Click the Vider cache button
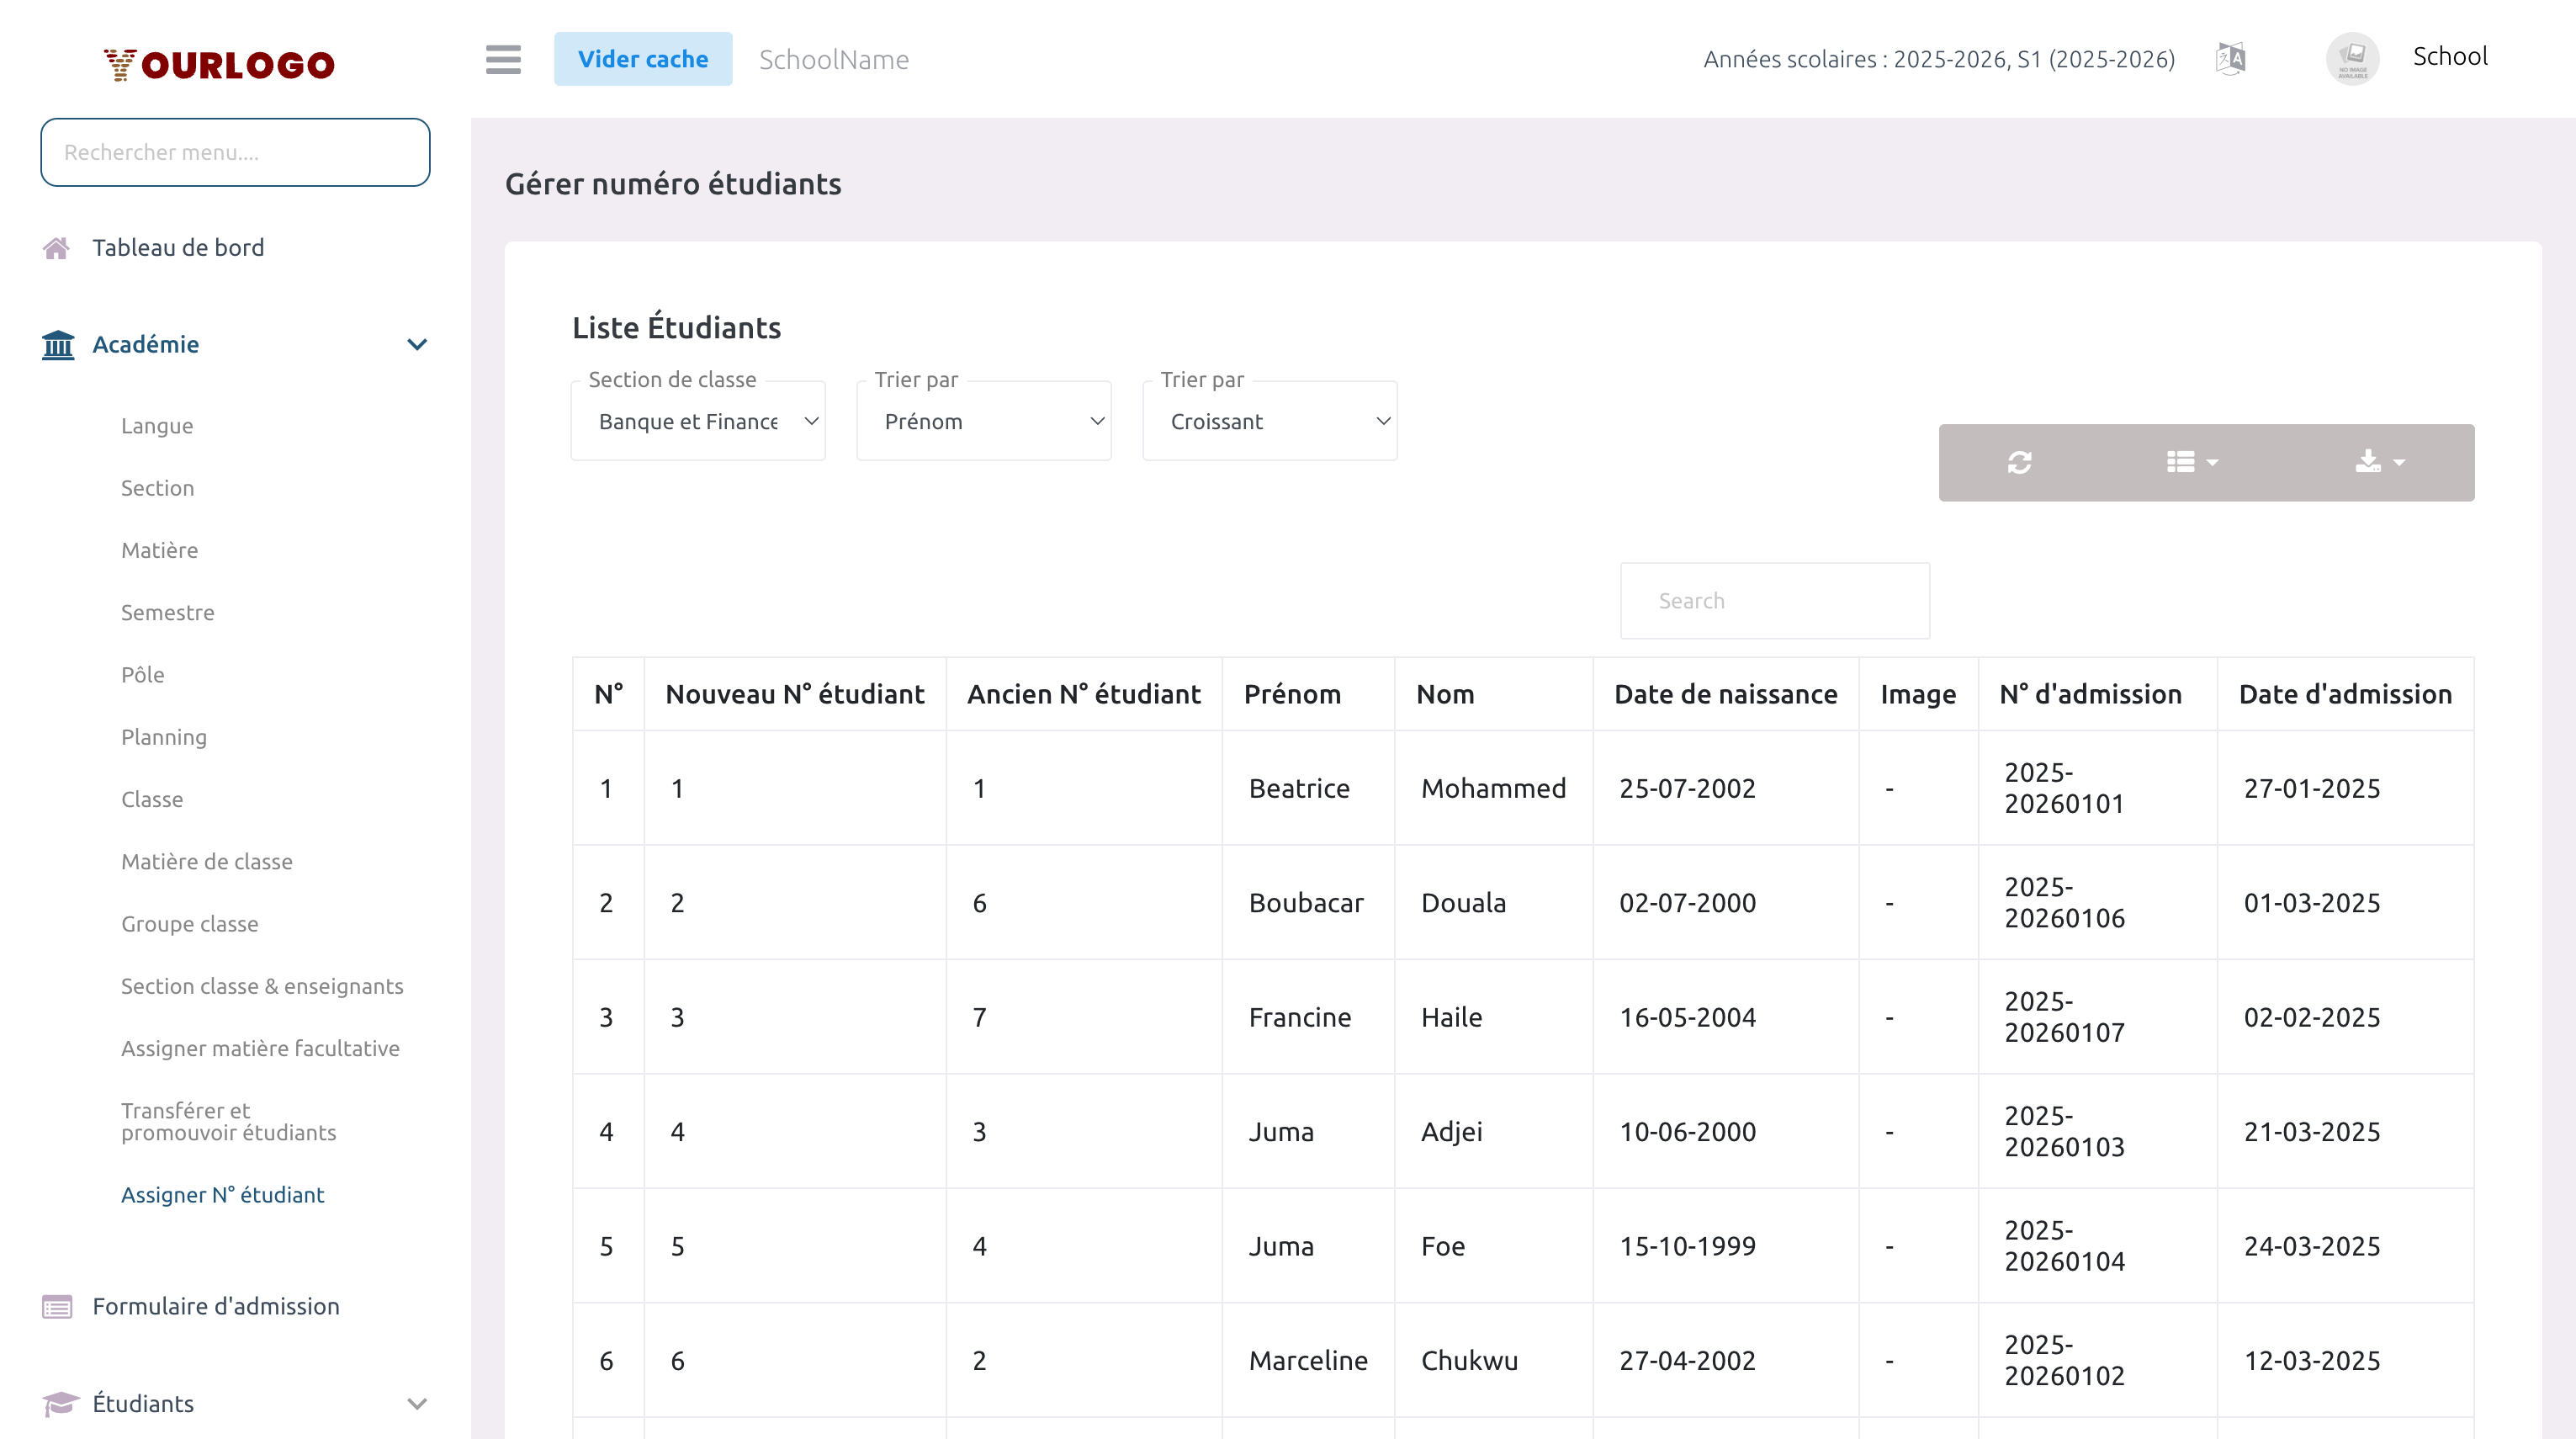The height and width of the screenshot is (1439, 2576). pos(643,59)
